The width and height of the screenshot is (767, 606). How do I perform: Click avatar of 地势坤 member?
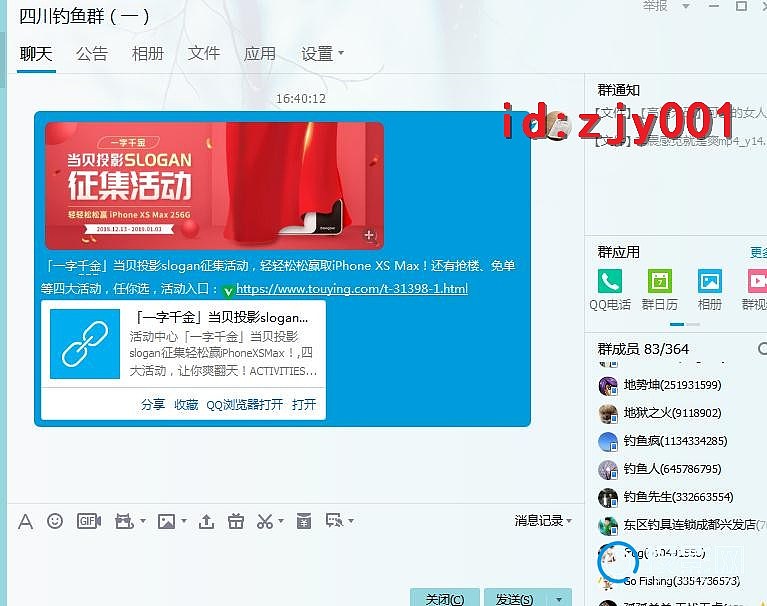coord(608,386)
